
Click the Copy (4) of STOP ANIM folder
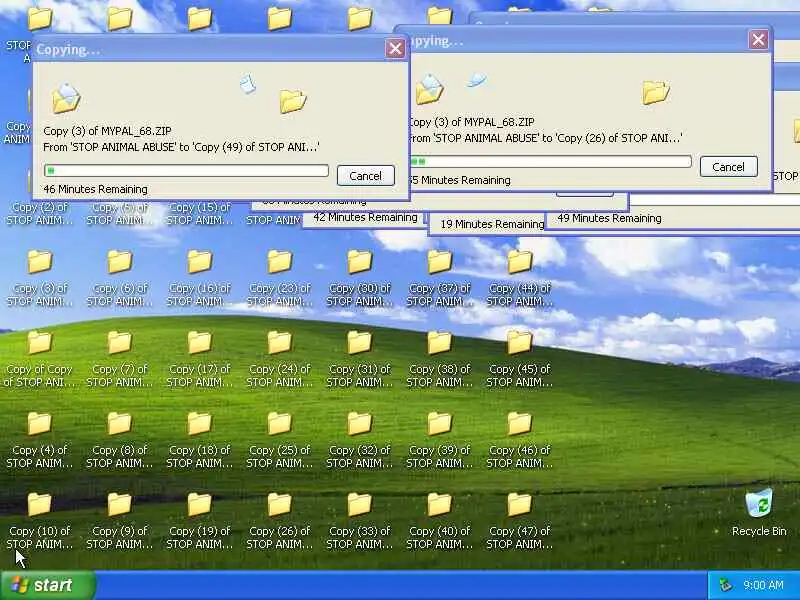pos(40,440)
